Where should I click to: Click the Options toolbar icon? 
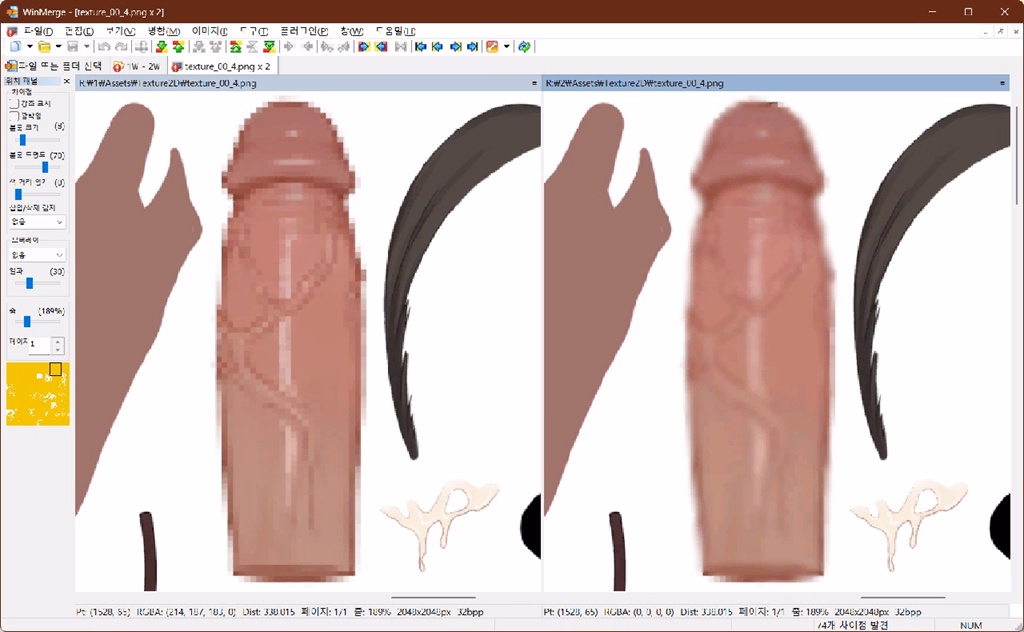pyautogui.click(x=492, y=47)
